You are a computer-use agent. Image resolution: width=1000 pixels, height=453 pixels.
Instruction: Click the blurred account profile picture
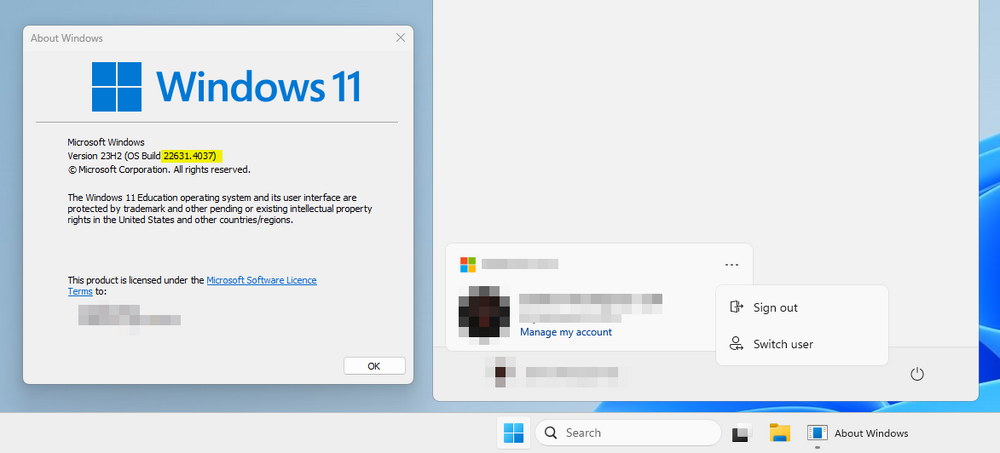(x=484, y=312)
